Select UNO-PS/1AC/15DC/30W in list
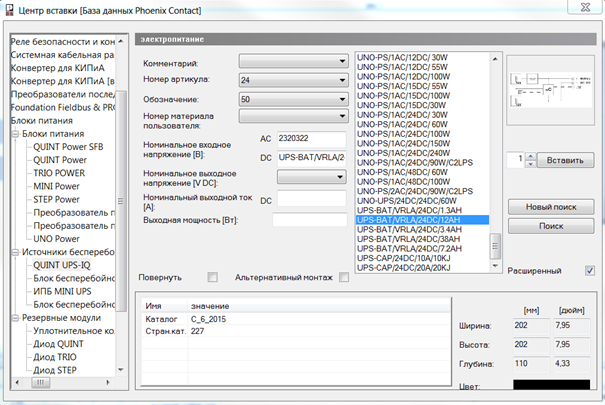Viewport: 605px width, 405px height. [x=401, y=105]
